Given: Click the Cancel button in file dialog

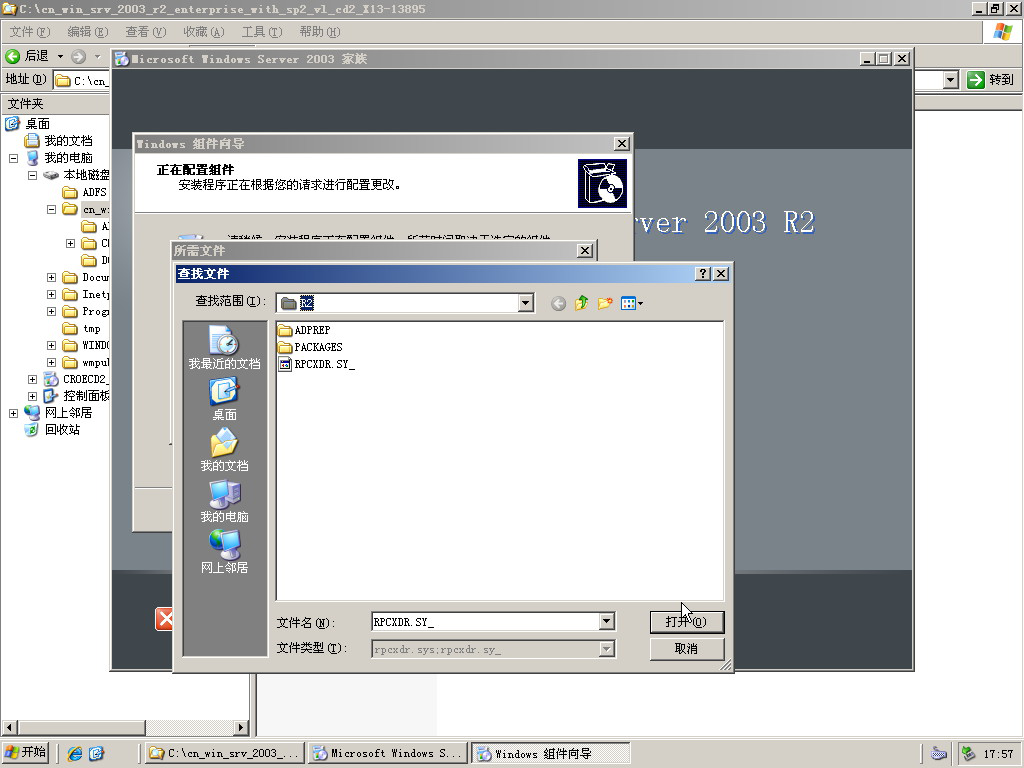Looking at the screenshot, I should coord(686,648).
